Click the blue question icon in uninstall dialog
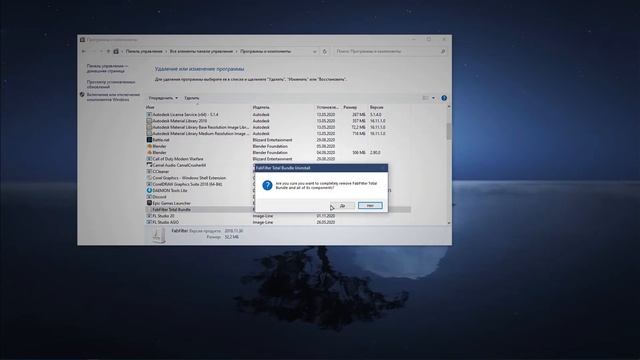This screenshot has width=640, height=360. tap(267, 185)
